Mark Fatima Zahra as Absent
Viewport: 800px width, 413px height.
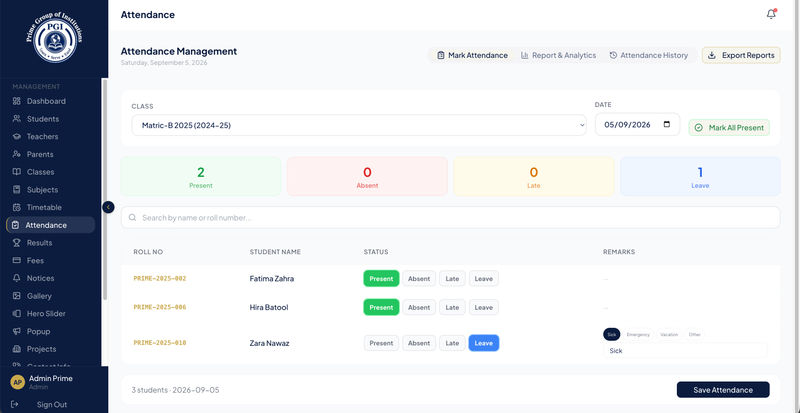pos(419,279)
